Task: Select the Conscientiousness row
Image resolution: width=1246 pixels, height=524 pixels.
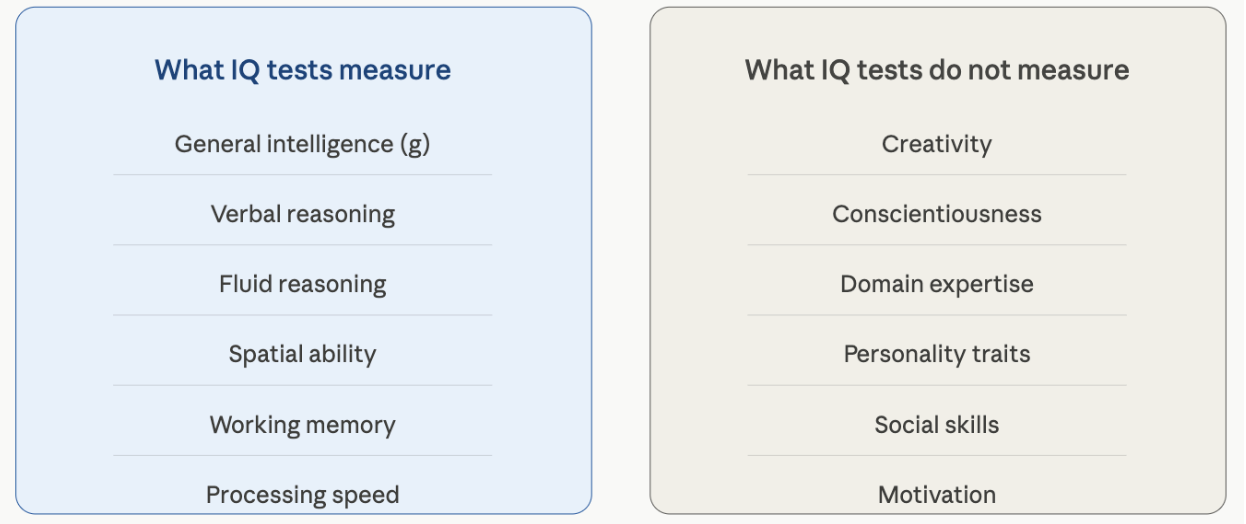Action: 937,214
